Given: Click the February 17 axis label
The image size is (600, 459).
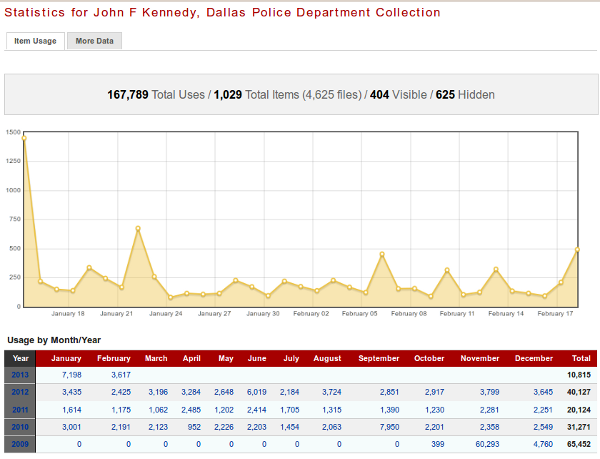Looking at the screenshot, I should 555,314.
